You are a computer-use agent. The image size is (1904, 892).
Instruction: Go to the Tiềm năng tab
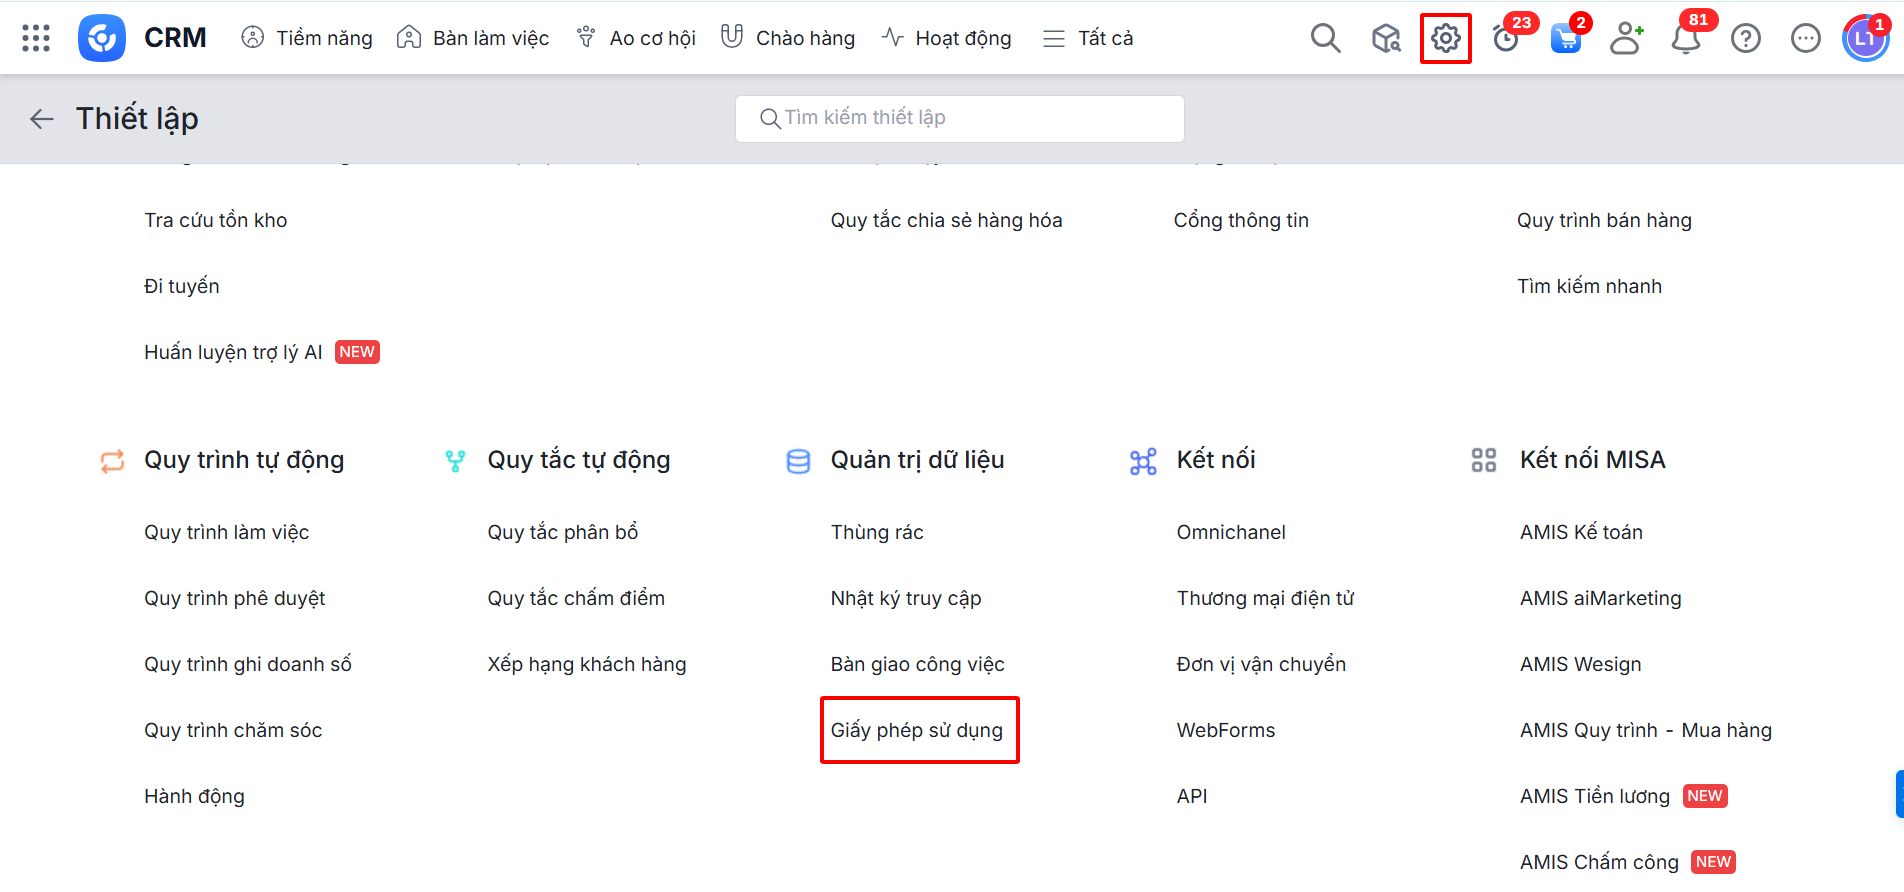pos(307,38)
